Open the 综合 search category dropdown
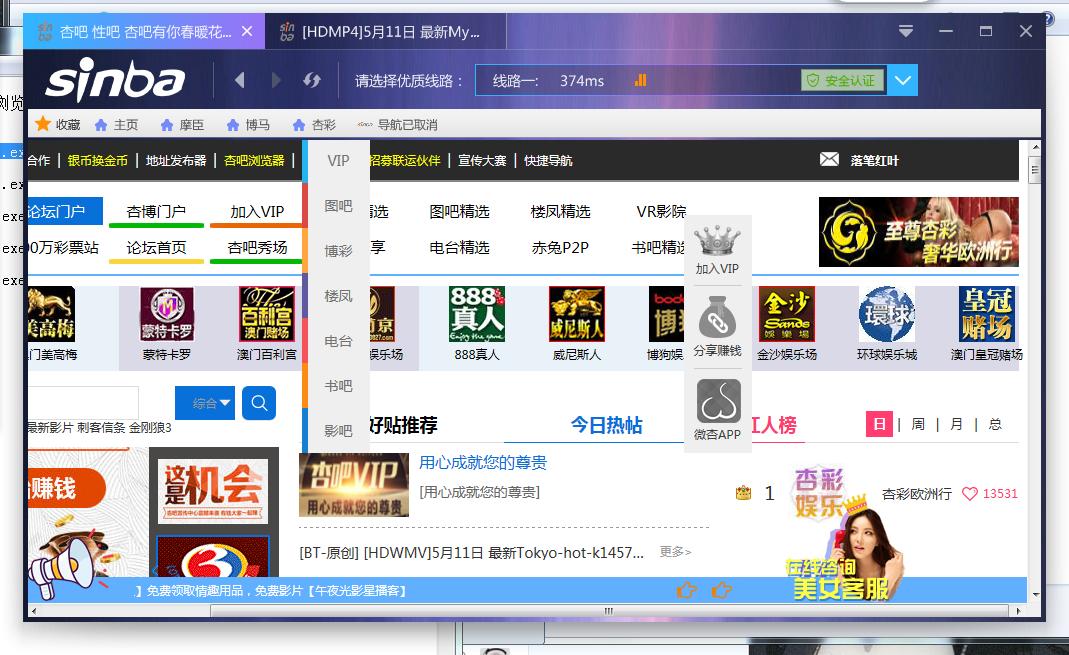 click(x=205, y=403)
